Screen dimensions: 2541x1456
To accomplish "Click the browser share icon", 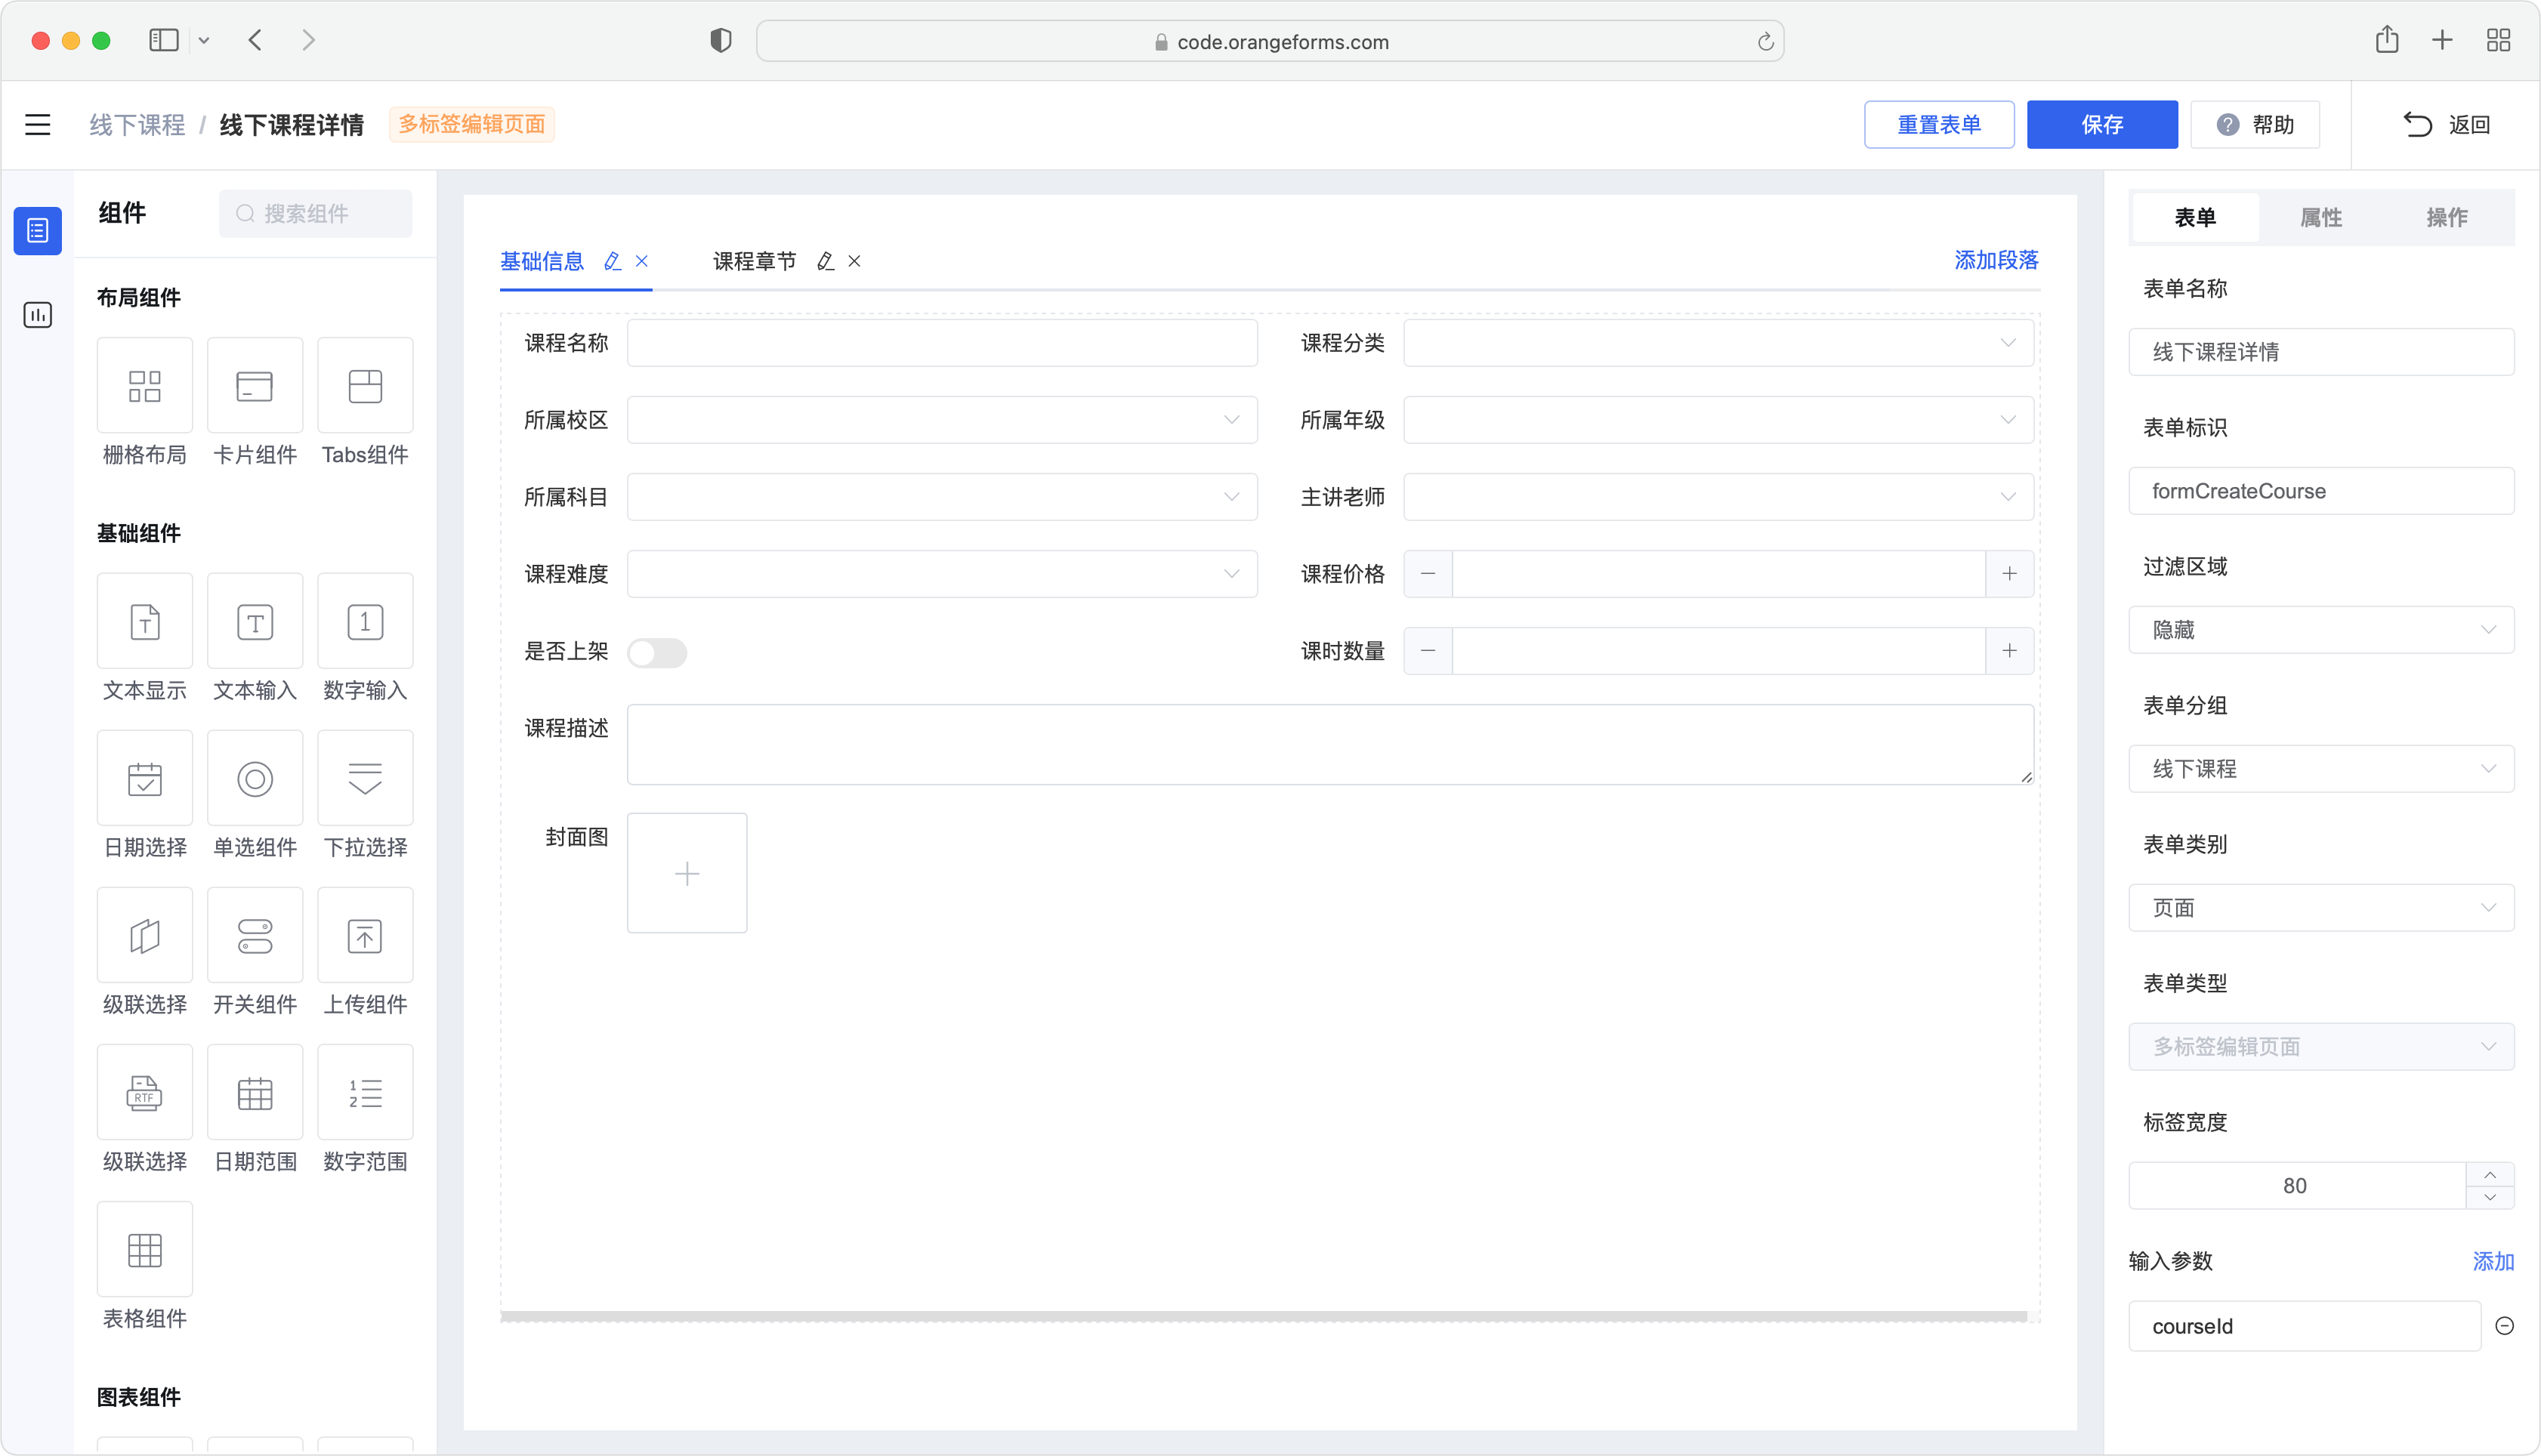I will [2387, 39].
